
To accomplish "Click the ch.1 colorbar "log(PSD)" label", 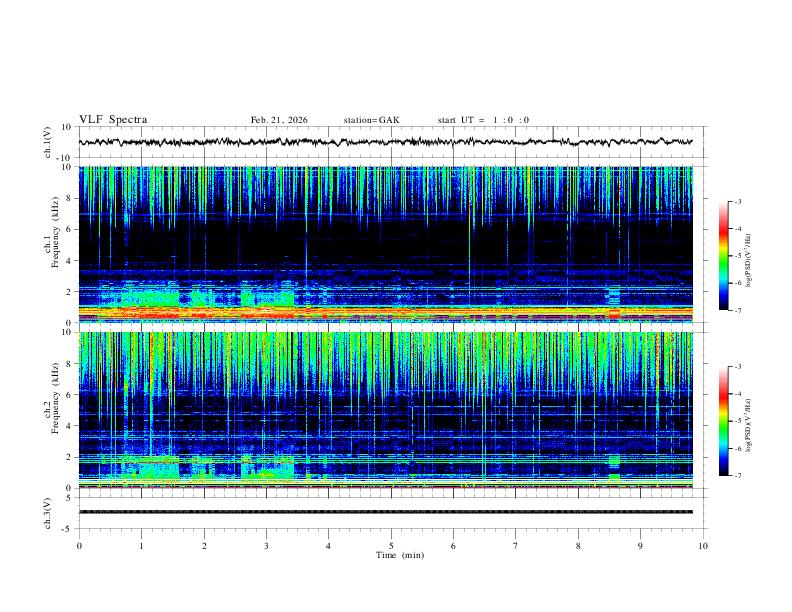I will click(x=749, y=261).
